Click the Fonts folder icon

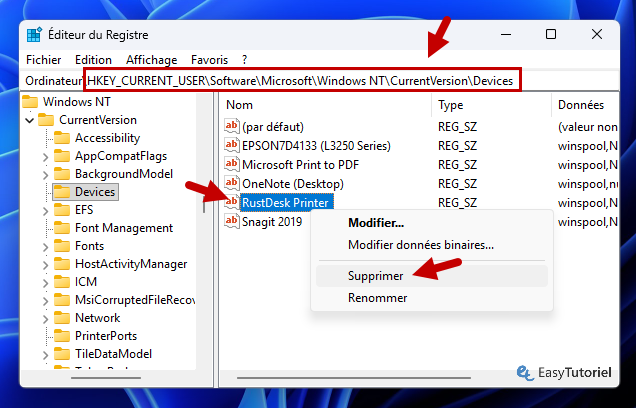pyautogui.click(x=62, y=246)
